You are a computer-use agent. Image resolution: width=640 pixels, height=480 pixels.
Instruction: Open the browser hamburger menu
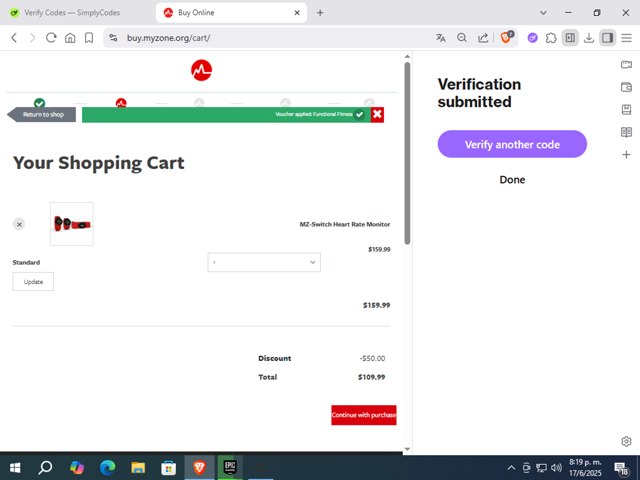pyautogui.click(x=627, y=38)
